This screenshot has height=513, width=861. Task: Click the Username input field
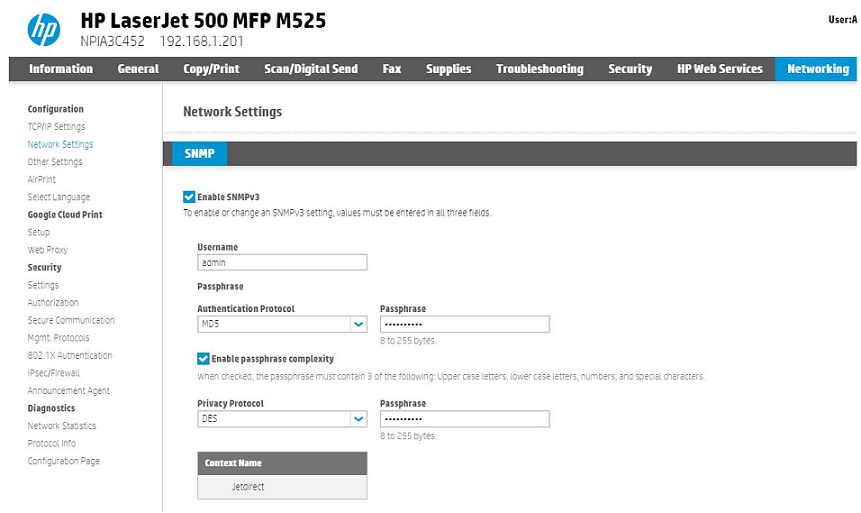(x=282, y=263)
